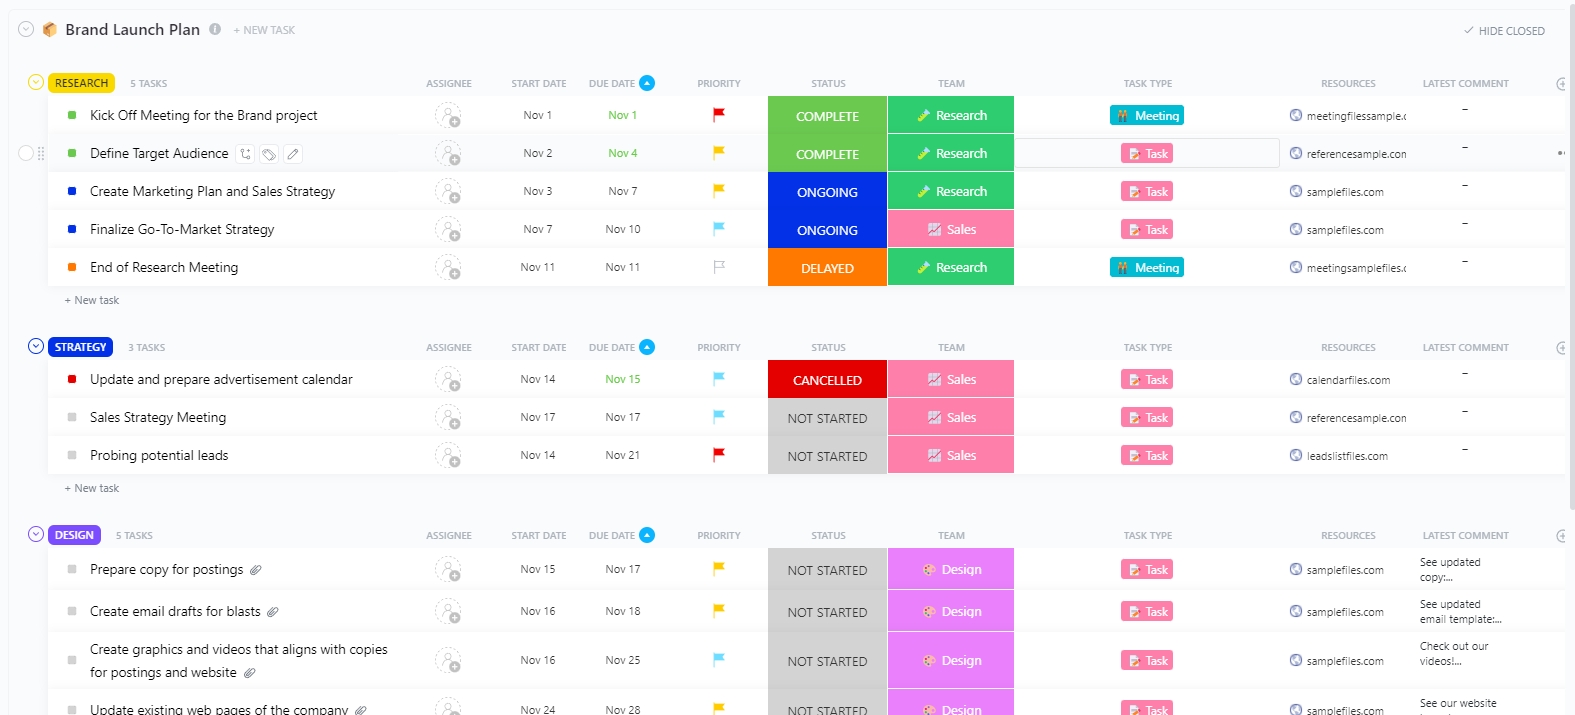Screen dimensions: 1575x715
Task: Click the rename pencil icon on Define Target Audience
Action: [293, 154]
